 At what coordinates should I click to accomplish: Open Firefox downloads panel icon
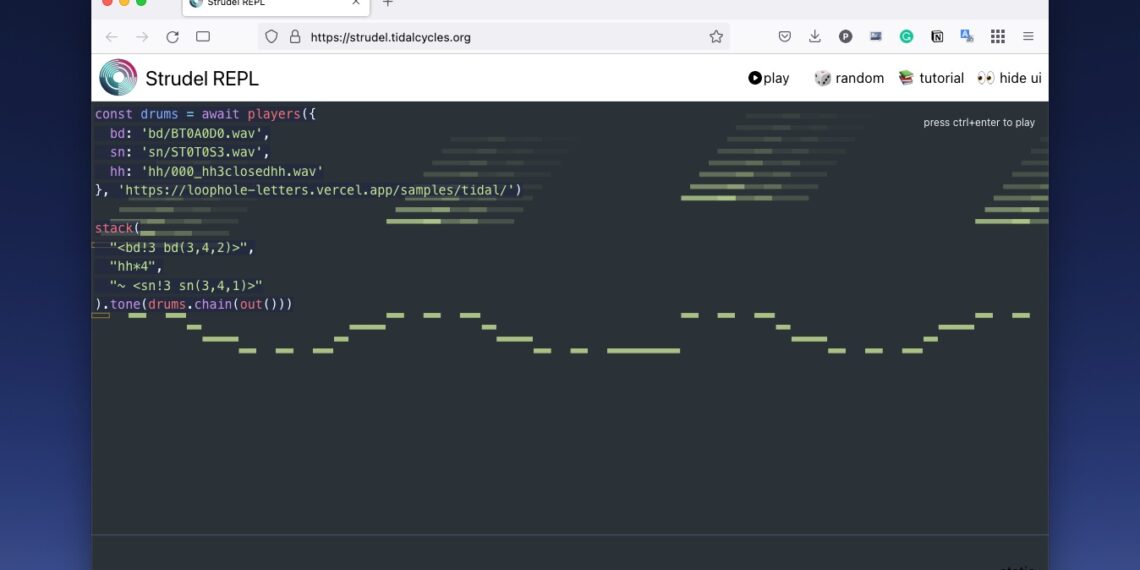pos(815,37)
